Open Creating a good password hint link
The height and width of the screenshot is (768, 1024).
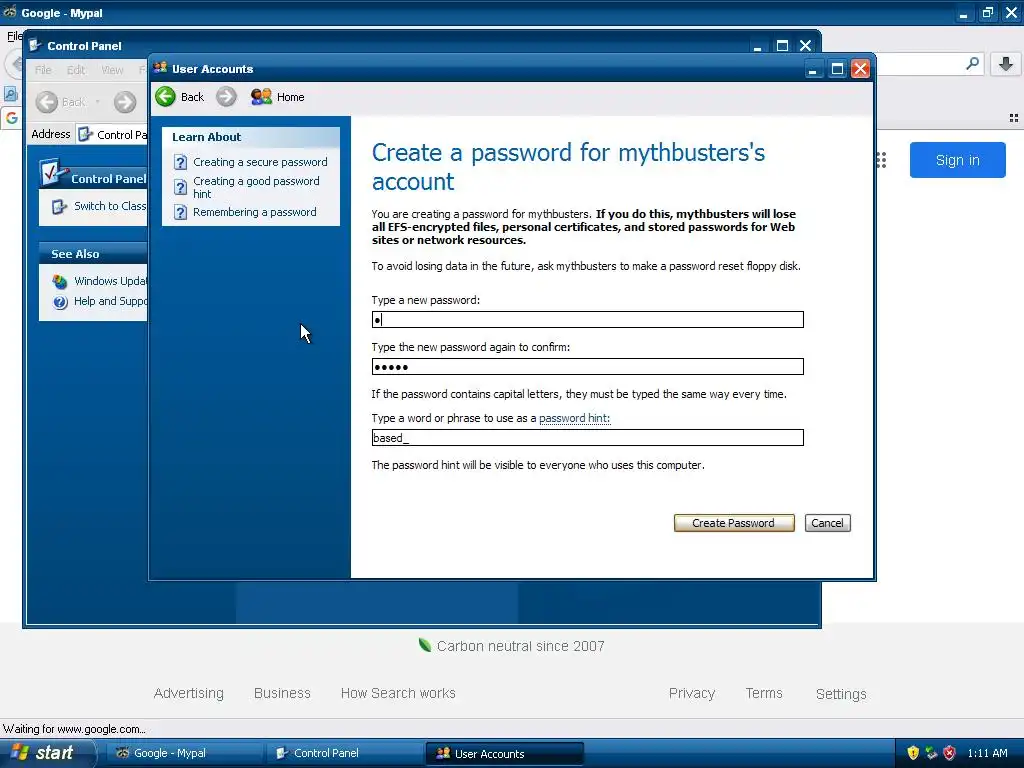tap(256, 187)
